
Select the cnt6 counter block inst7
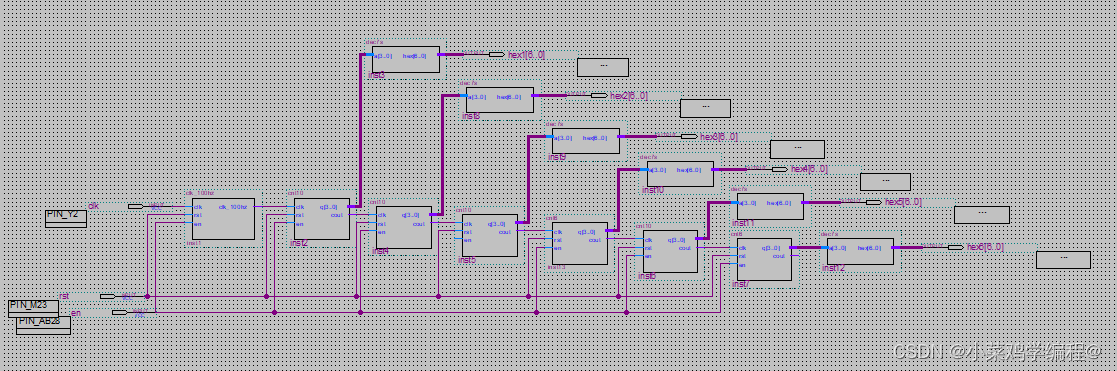(x=764, y=259)
